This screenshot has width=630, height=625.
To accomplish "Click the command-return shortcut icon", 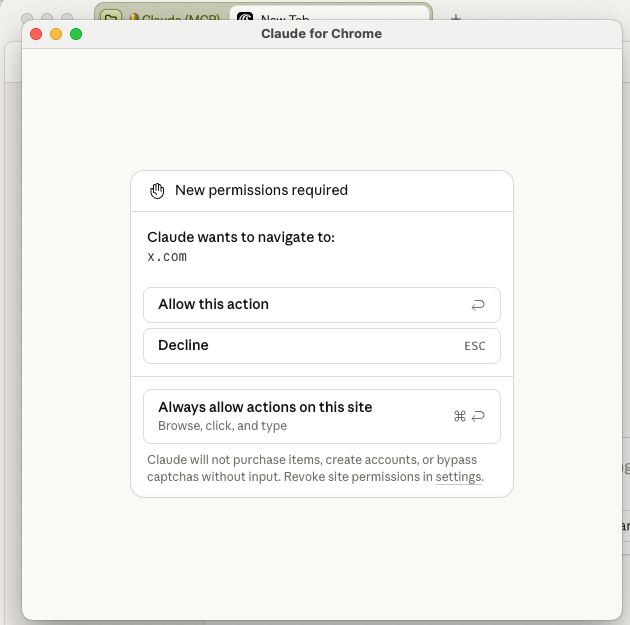I will tap(469, 416).
